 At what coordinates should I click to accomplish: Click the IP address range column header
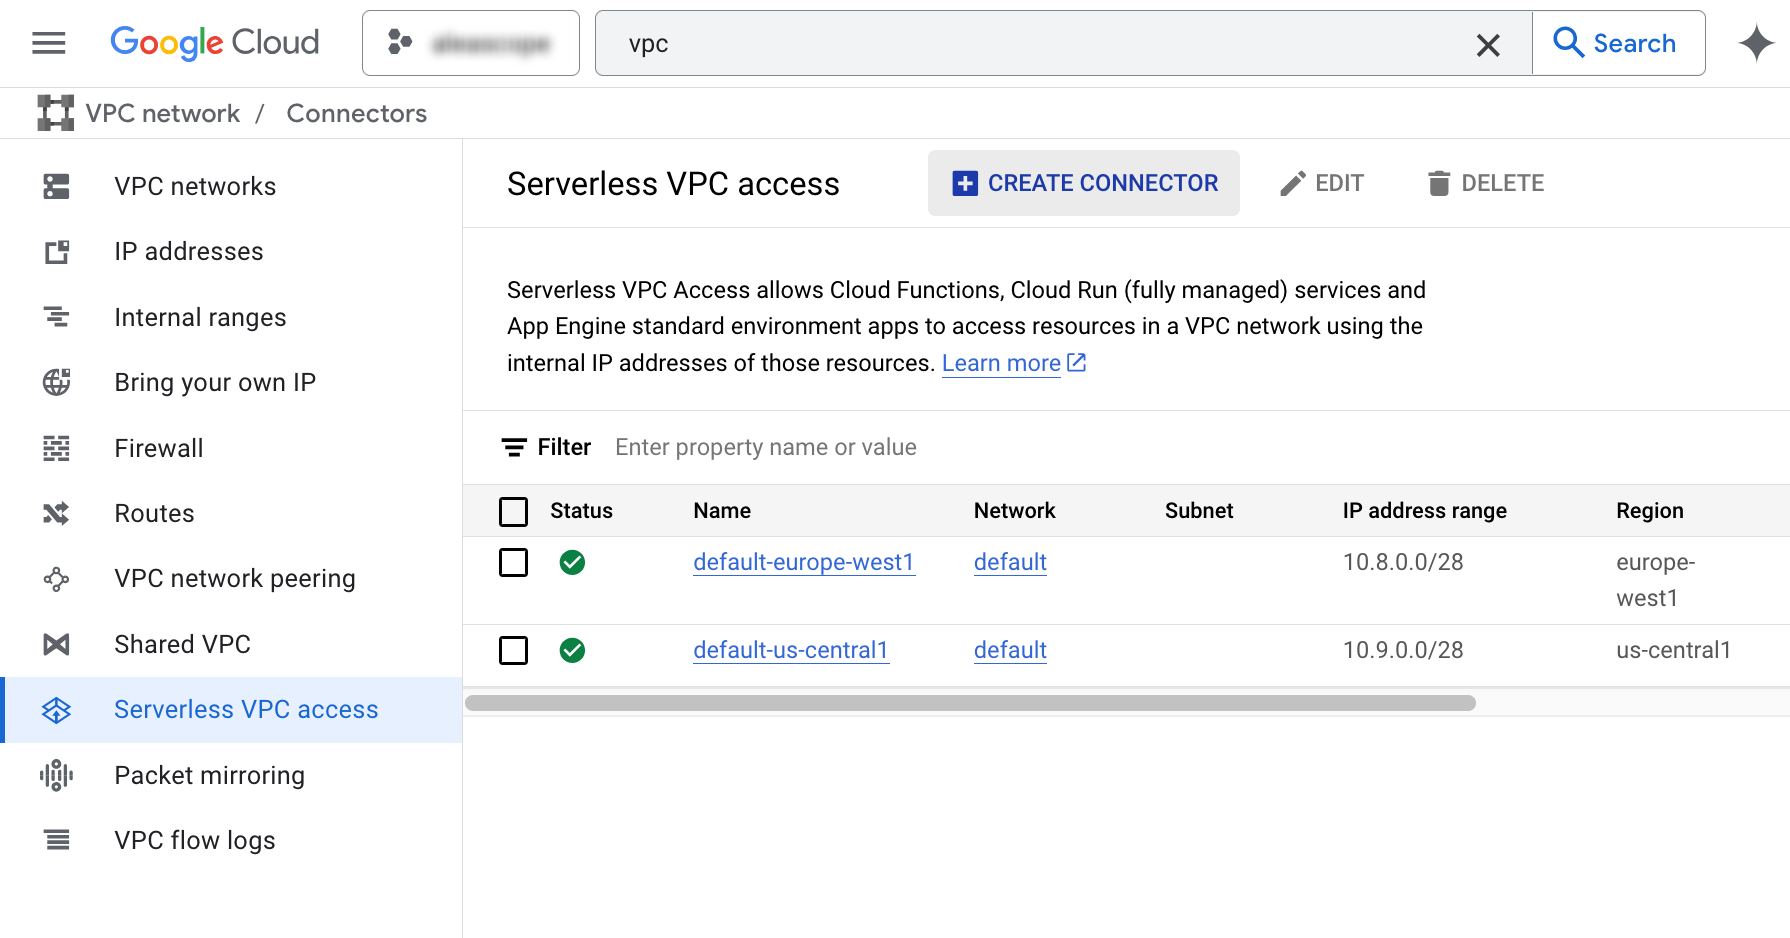pos(1424,510)
